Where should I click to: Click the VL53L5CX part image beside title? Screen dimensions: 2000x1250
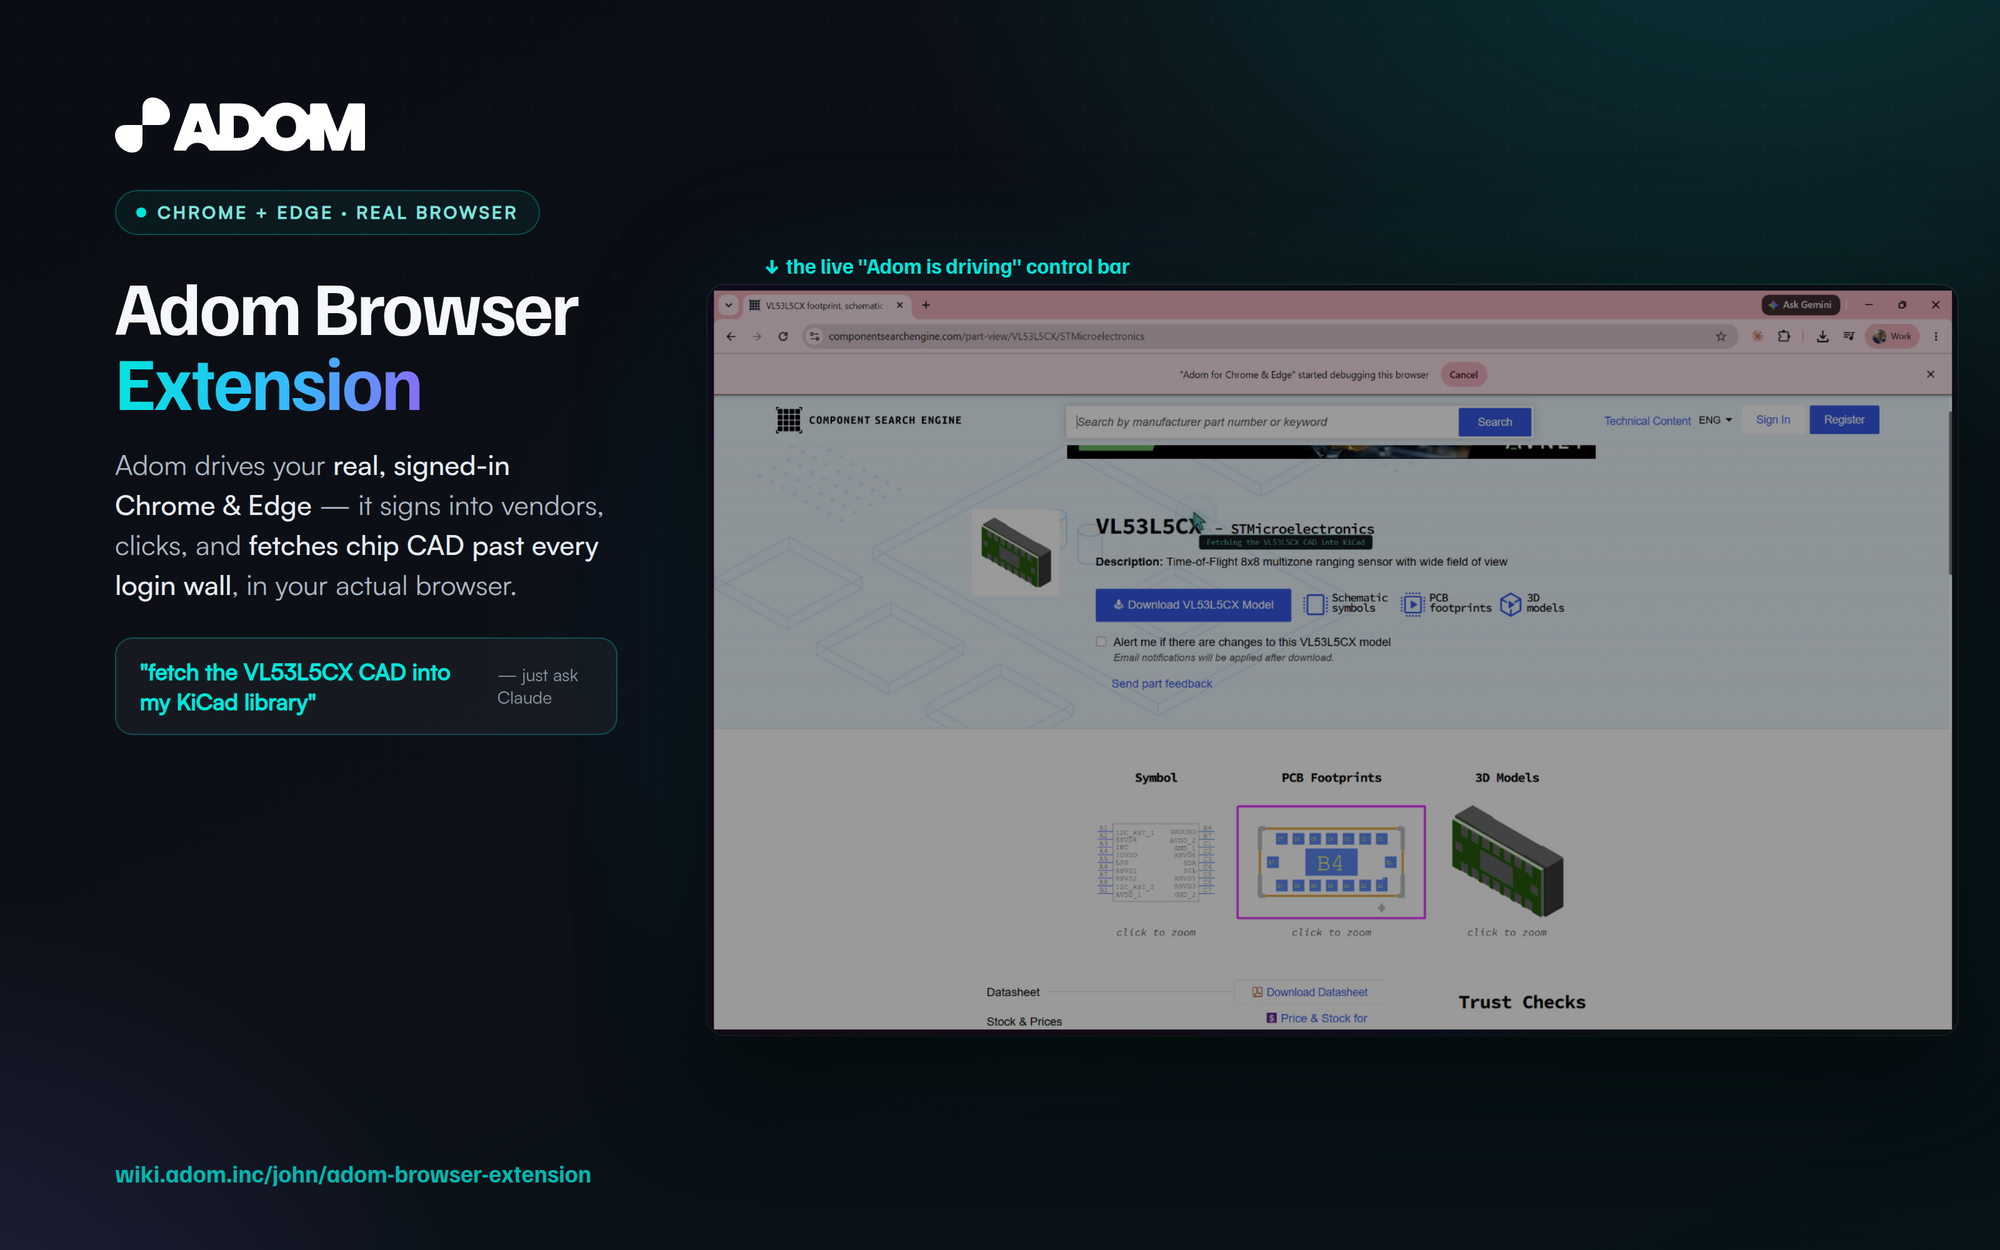coord(1016,552)
